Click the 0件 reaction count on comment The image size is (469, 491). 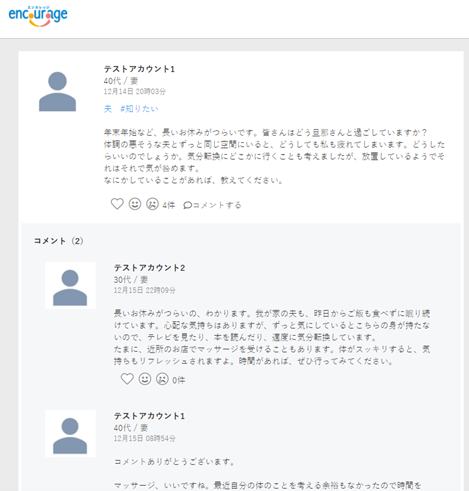click(x=179, y=380)
